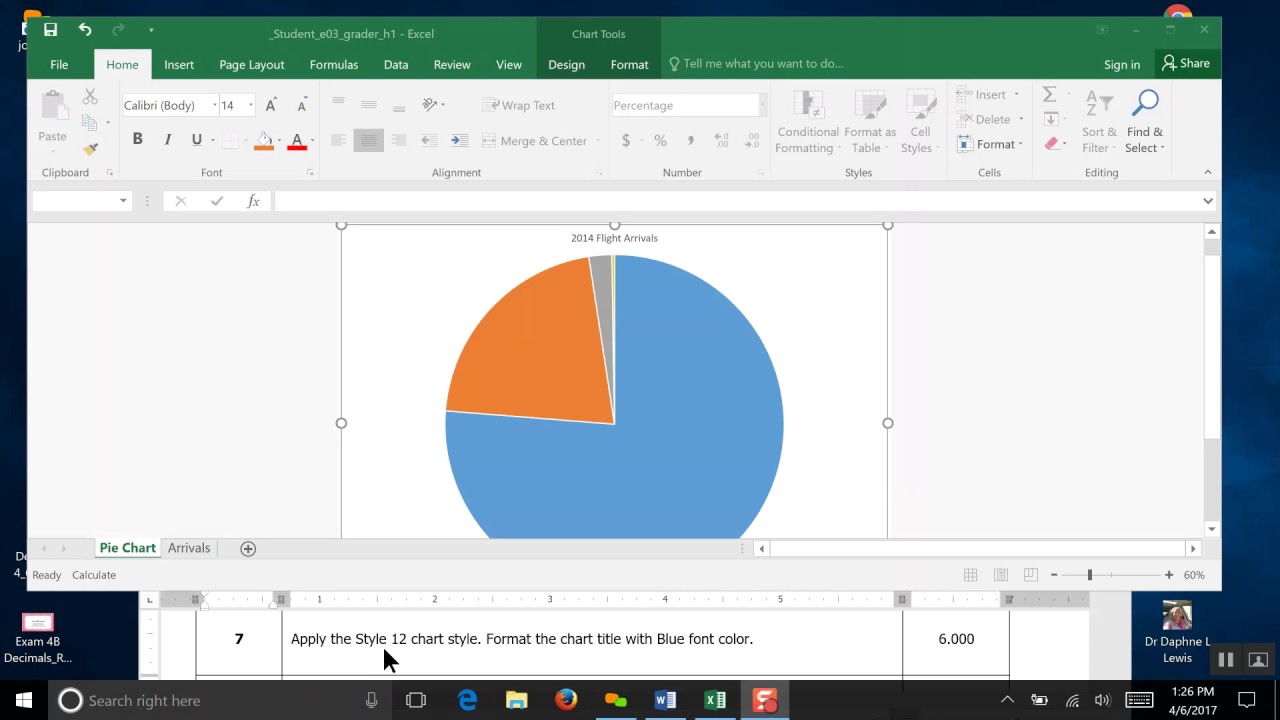Save the workbook with the Save icon

(x=51, y=30)
